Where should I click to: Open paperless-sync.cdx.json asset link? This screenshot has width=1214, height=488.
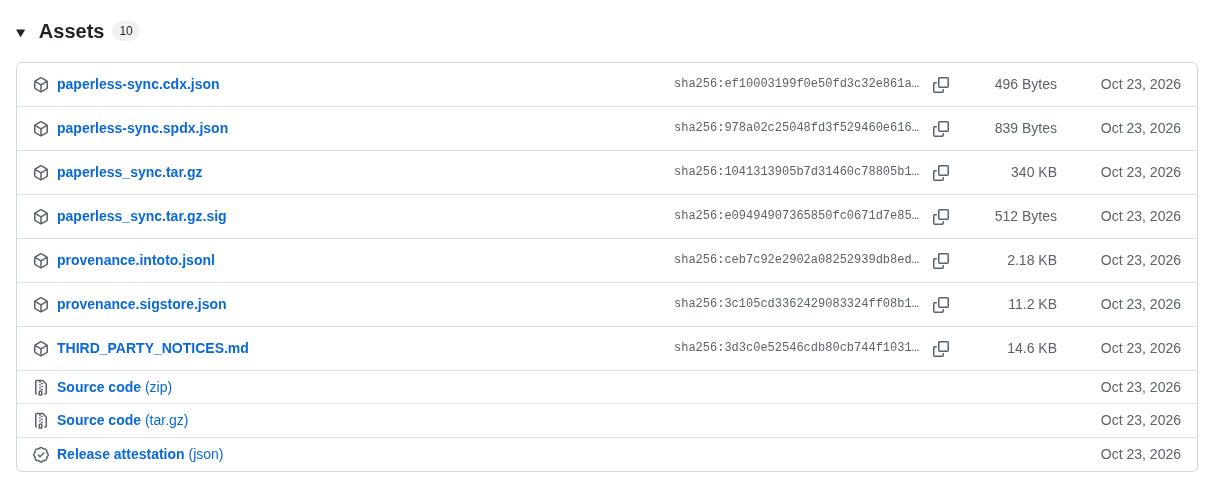[138, 84]
